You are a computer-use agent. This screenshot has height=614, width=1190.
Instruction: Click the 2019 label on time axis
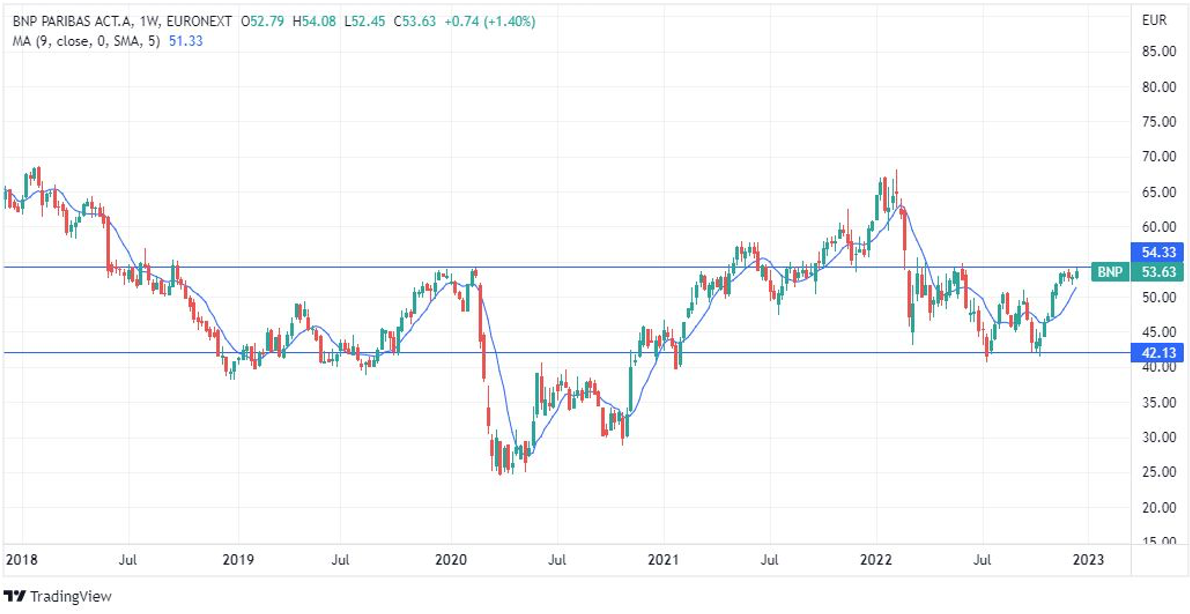pyautogui.click(x=237, y=558)
